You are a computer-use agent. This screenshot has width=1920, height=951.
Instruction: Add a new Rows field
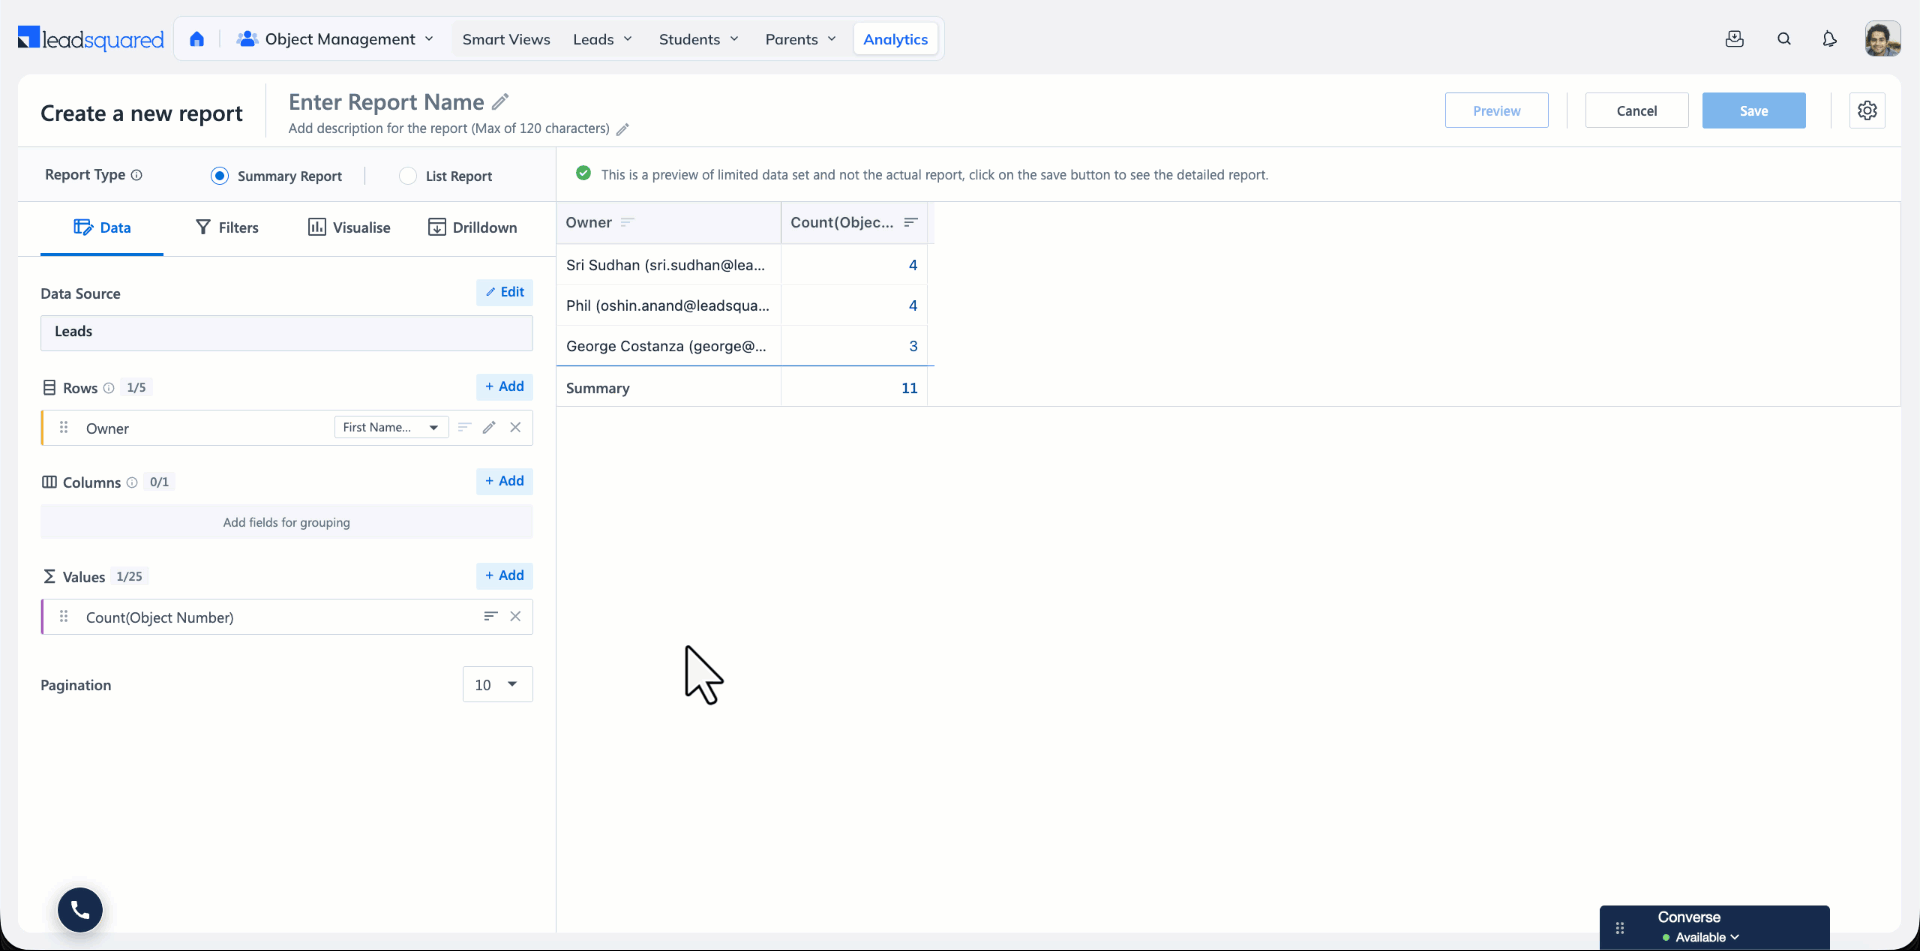[x=504, y=387]
